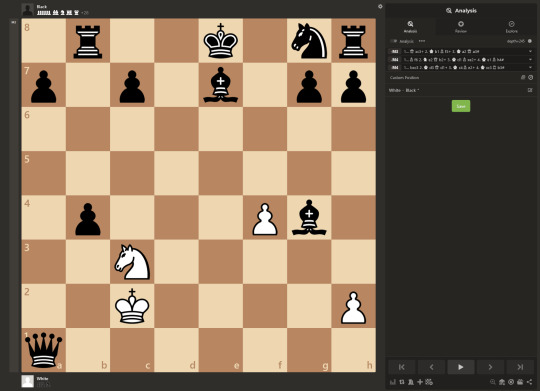Open the board setup editor icon
The height and width of the screenshot is (391, 540).
tap(429, 382)
